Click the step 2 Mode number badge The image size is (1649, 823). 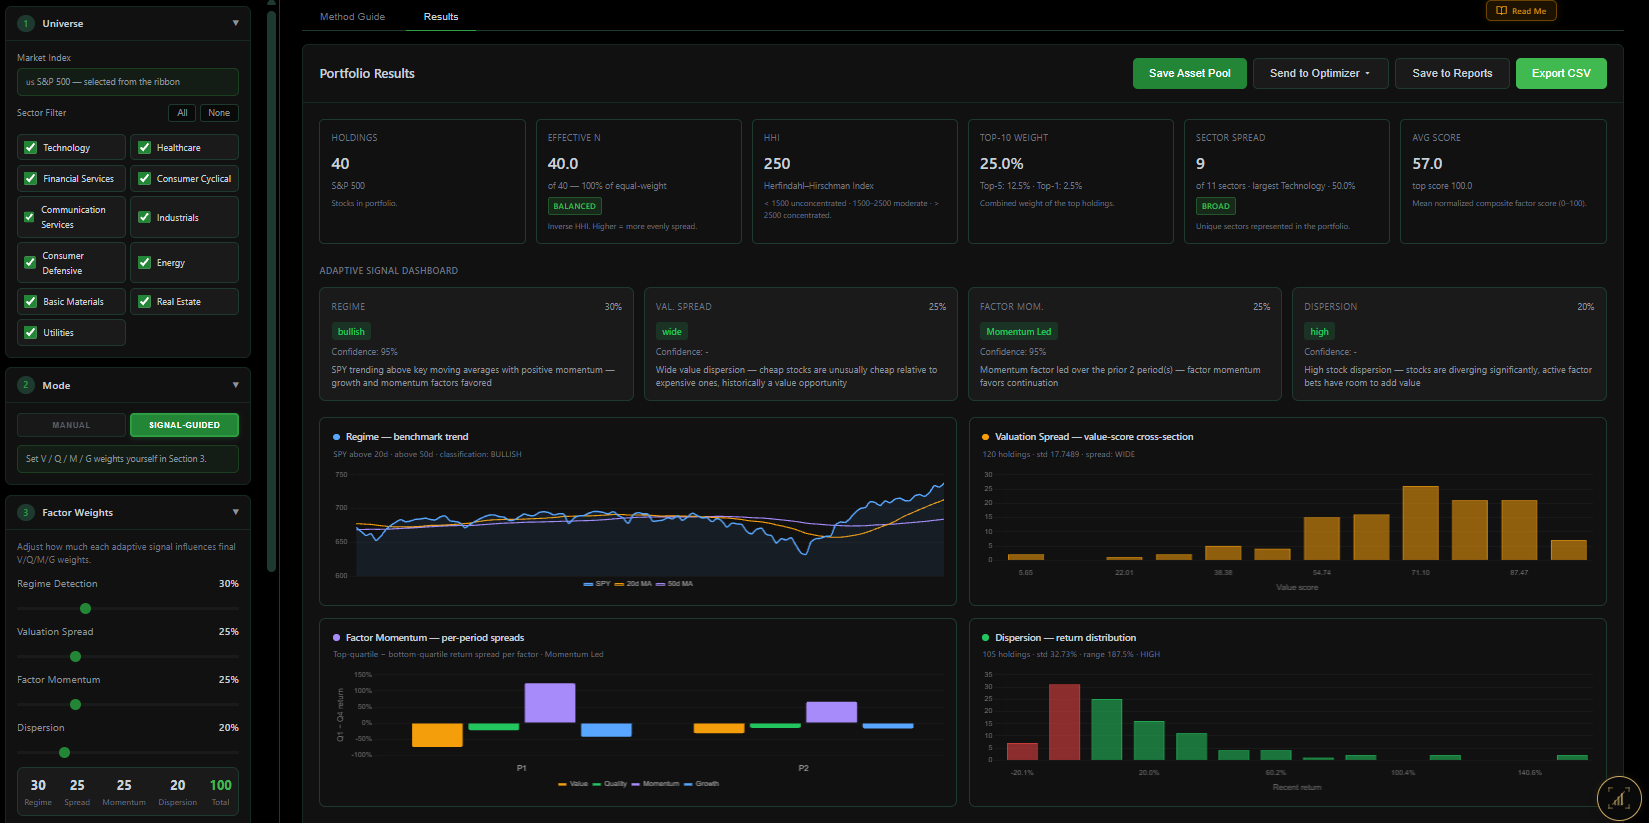click(x=26, y=385)
